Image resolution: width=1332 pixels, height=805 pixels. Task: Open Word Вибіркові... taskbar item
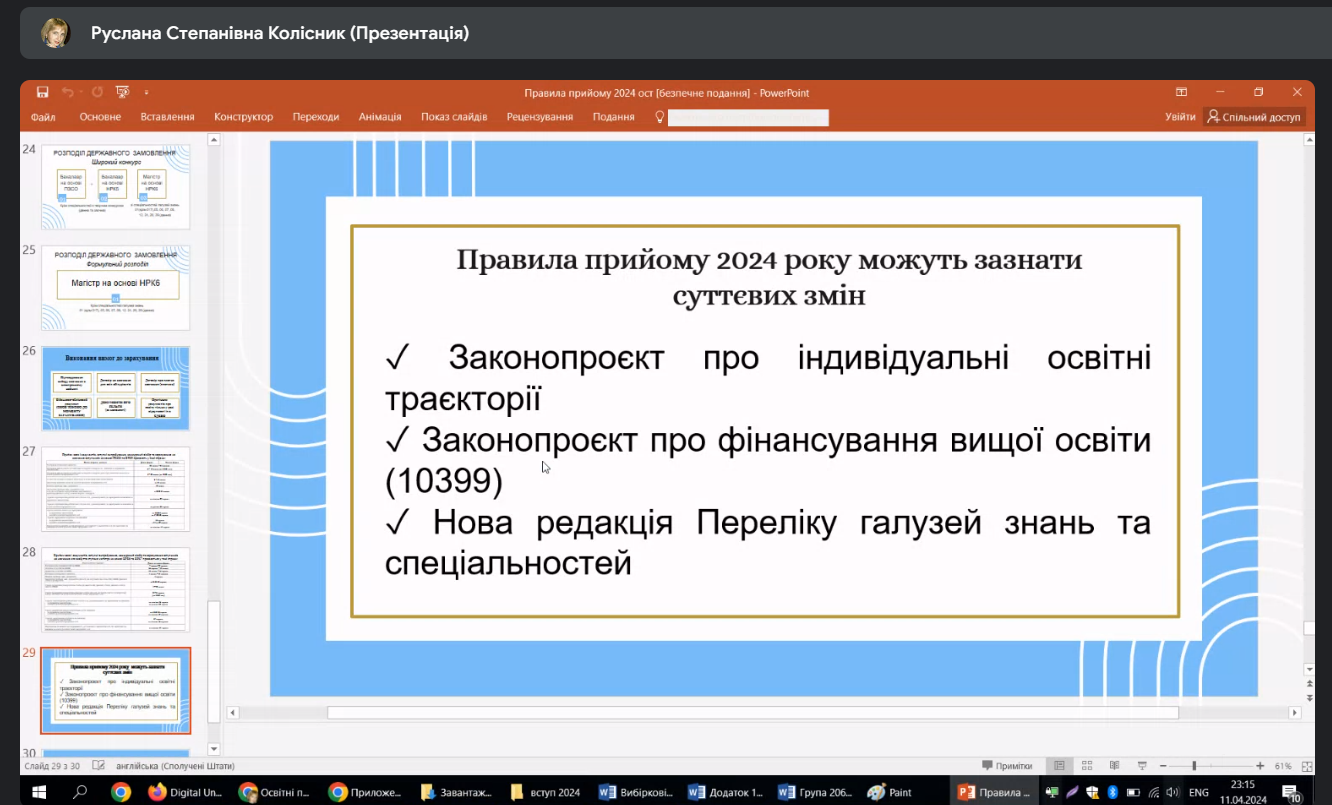pos(635,792)
